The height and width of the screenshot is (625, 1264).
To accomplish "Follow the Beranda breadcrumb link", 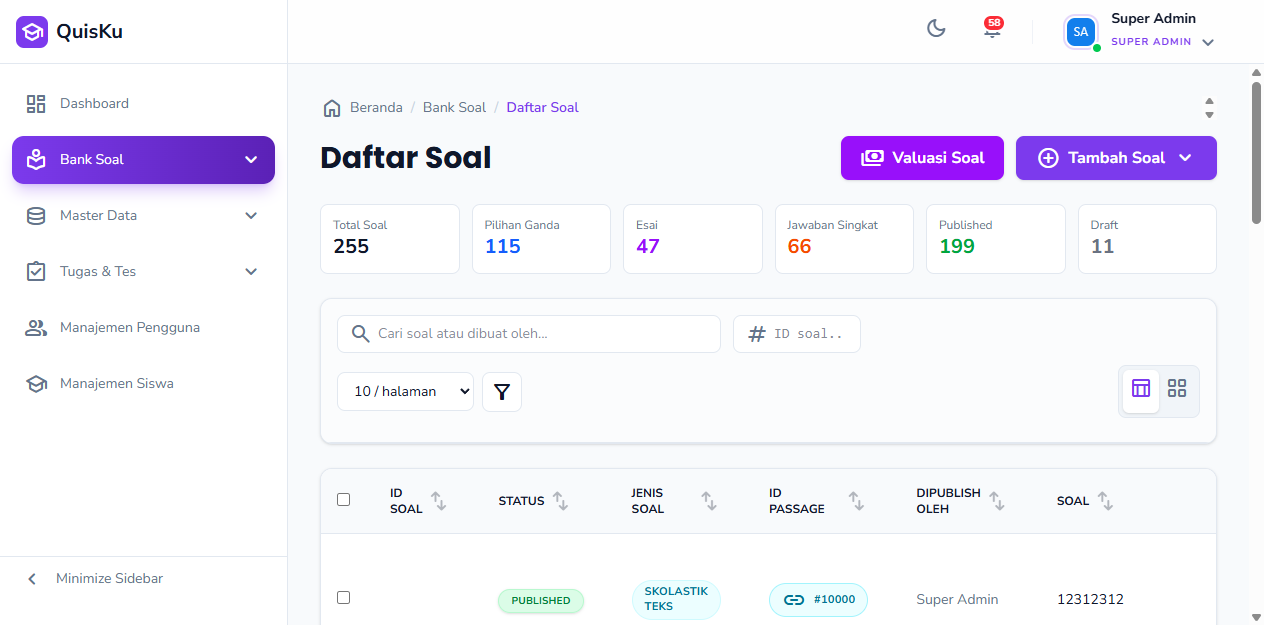I will point(376,108).
